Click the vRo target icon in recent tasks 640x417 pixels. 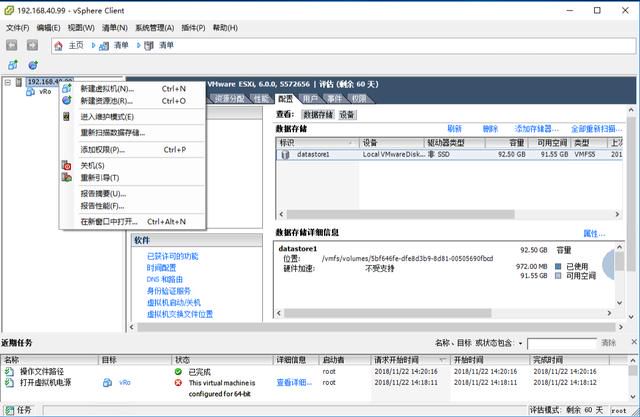click(x=107, y=383)
